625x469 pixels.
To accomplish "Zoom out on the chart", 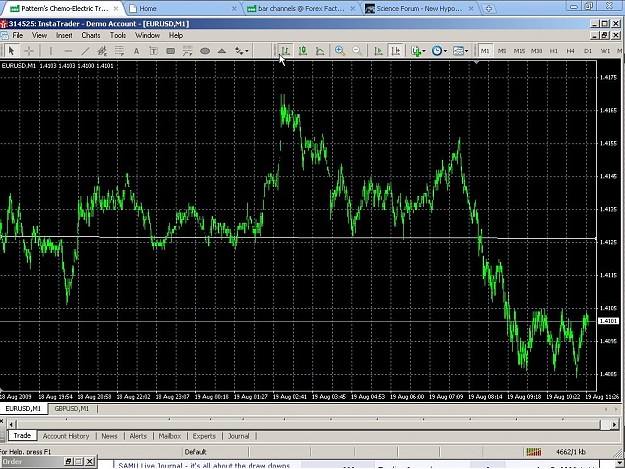I will pyautogui.click(x=357, y=51).
